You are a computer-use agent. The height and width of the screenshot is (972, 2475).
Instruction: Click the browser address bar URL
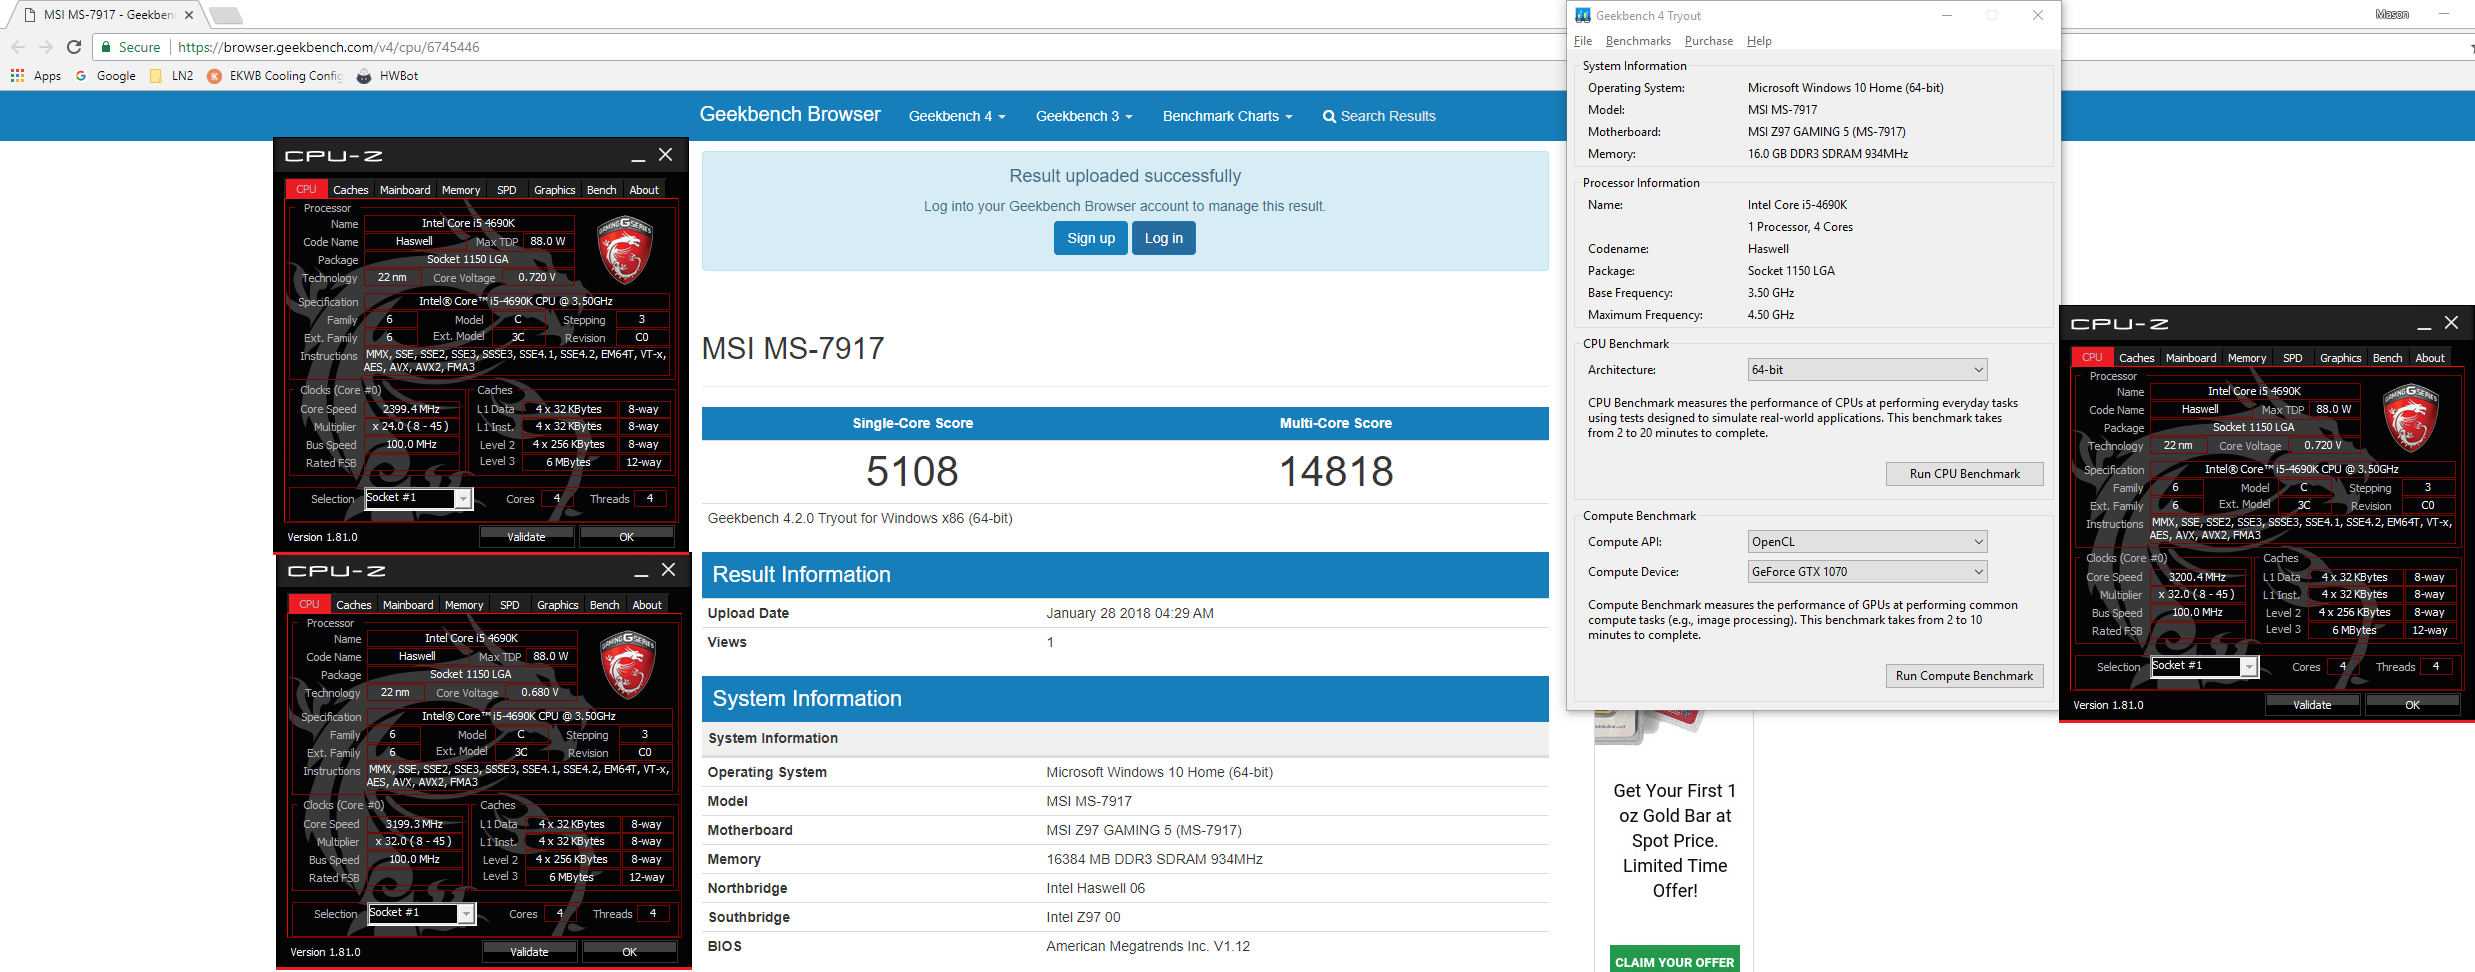click(x=329, y=47)
